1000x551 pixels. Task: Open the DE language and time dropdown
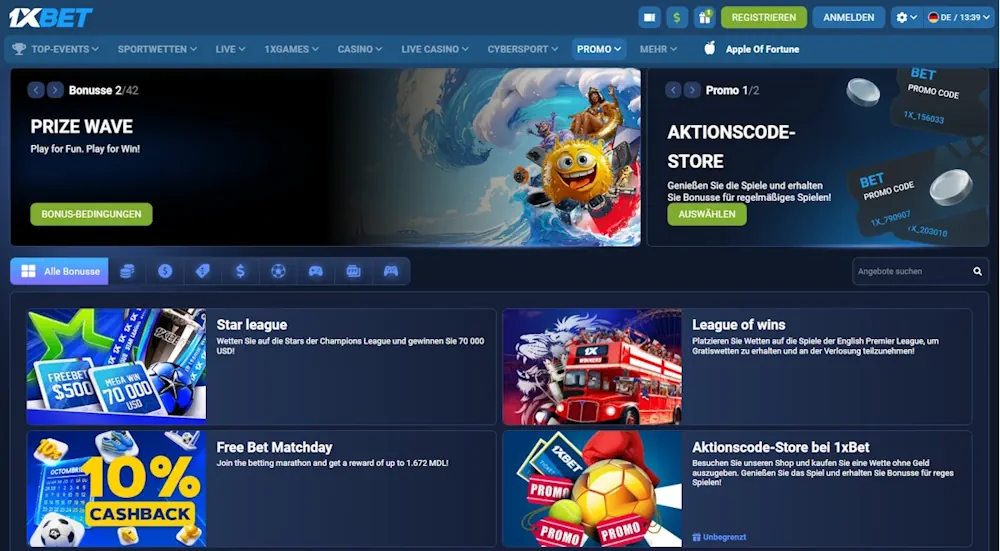pyautogui.click(x=959, y=17)
